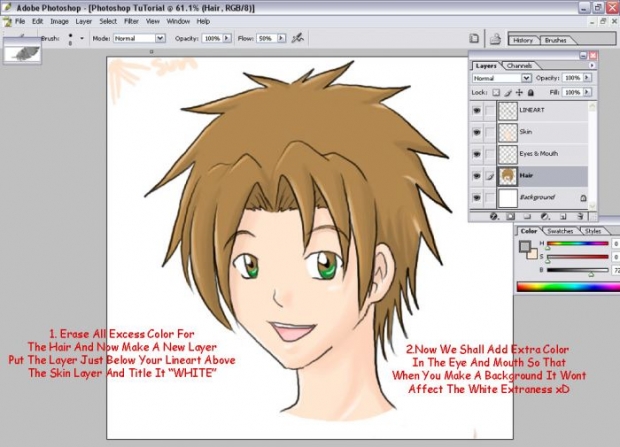Enable the airbrush option in options bar
The width and height of the screenshot is (620, 447).
[x=297, y=38]
